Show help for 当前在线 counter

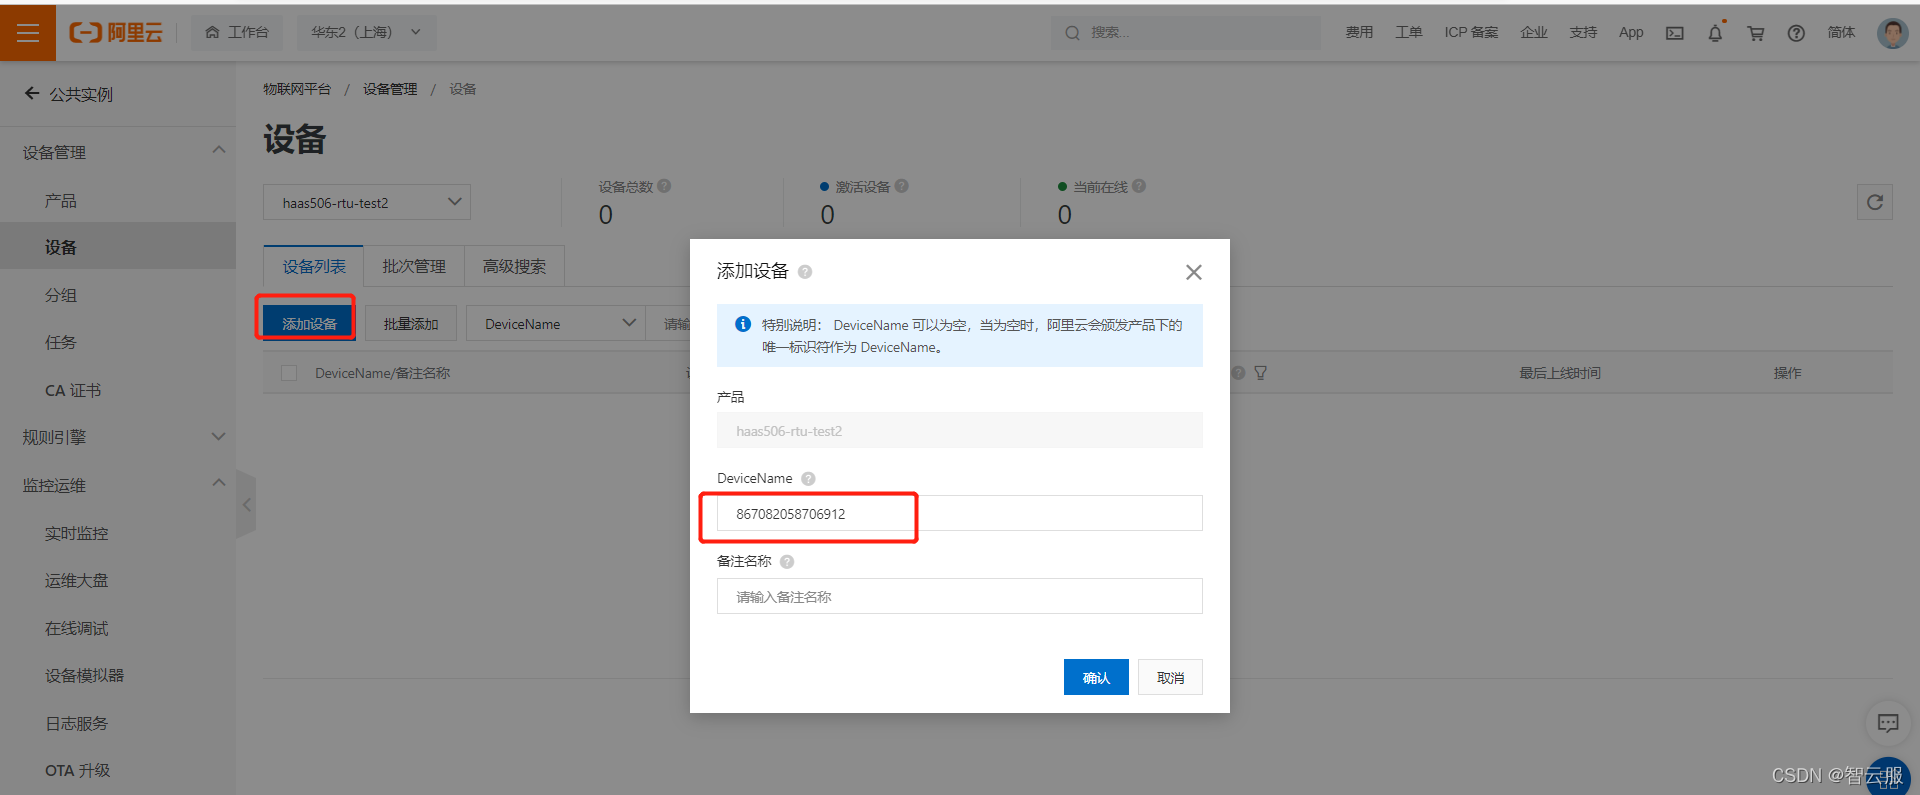[x=1139, y=186]
